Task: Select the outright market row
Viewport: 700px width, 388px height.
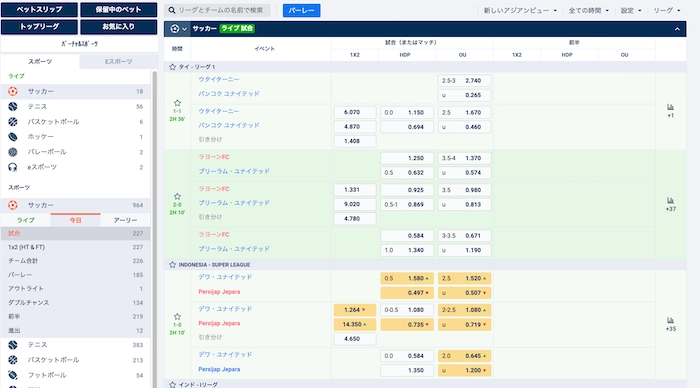Action: tap(75, 289)
